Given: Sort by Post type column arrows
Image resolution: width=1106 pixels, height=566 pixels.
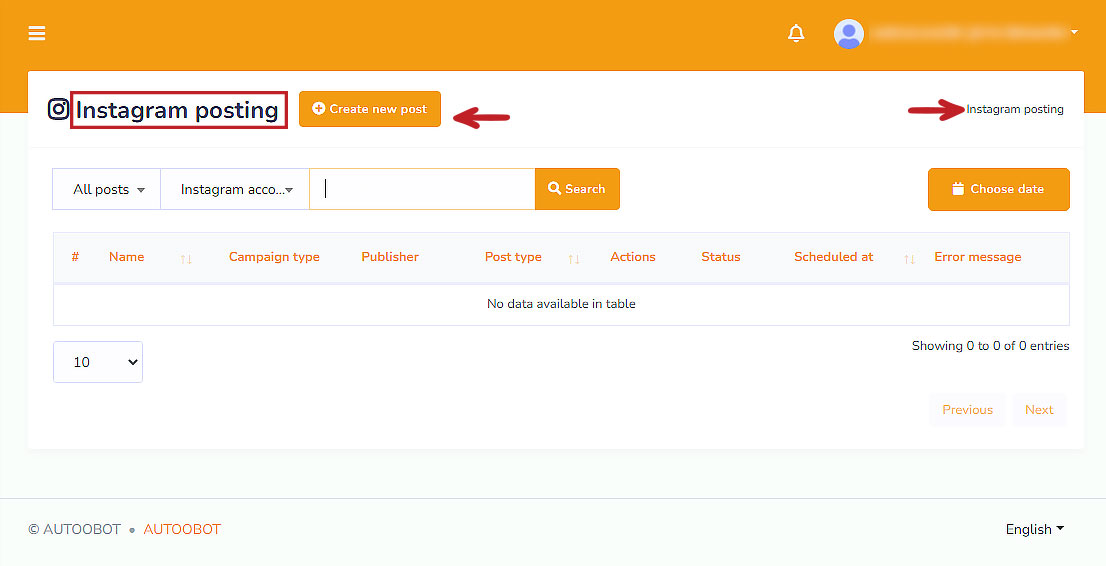Looking at the screenshot, I should point(574,258).
